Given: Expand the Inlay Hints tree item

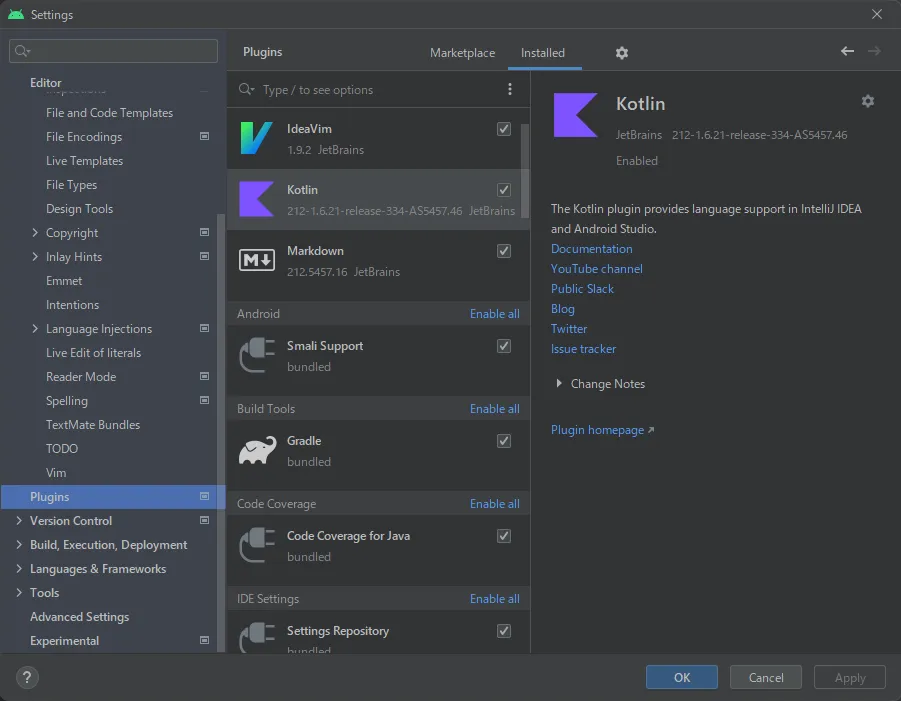Looking at the screenshot, I should point(36,257).
